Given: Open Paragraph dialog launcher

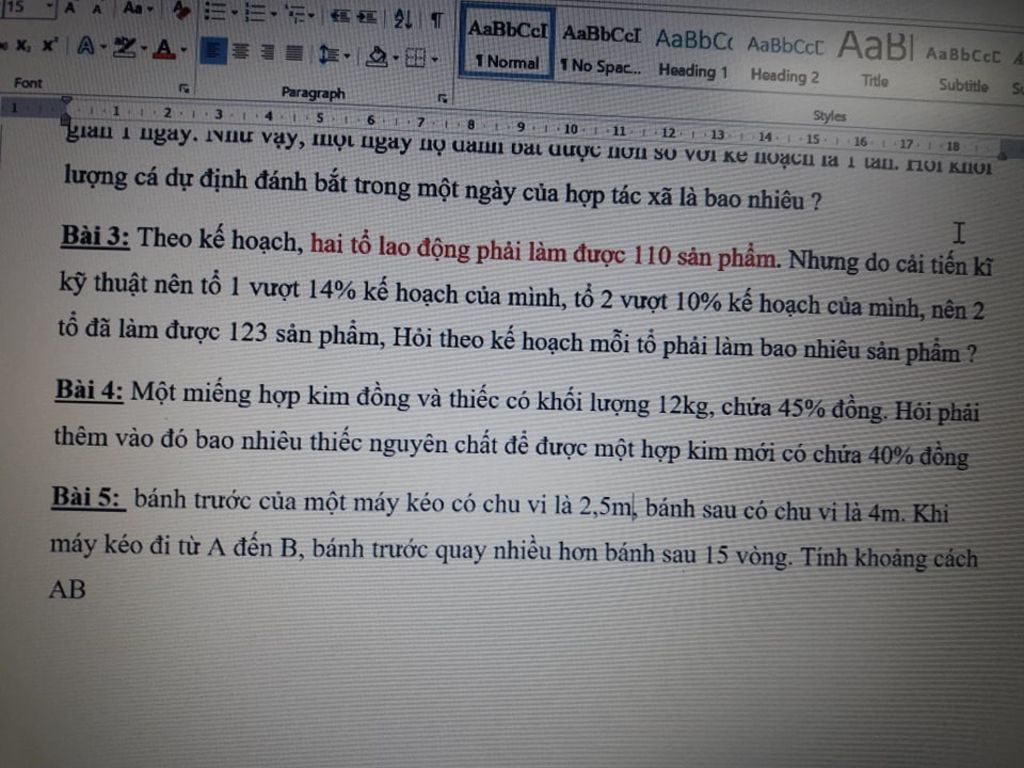Looking at the screenshot, I should (x=442, y=98).
